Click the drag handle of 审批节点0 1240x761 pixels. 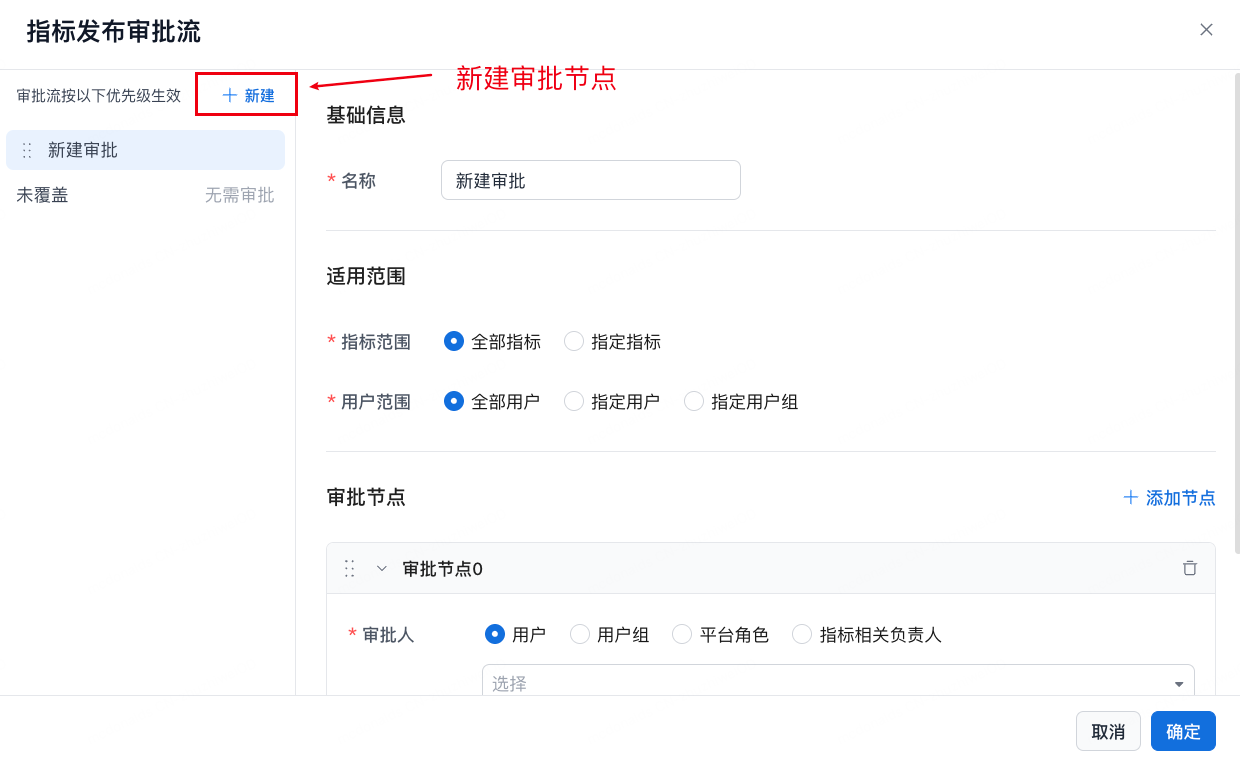coord(349,568)
